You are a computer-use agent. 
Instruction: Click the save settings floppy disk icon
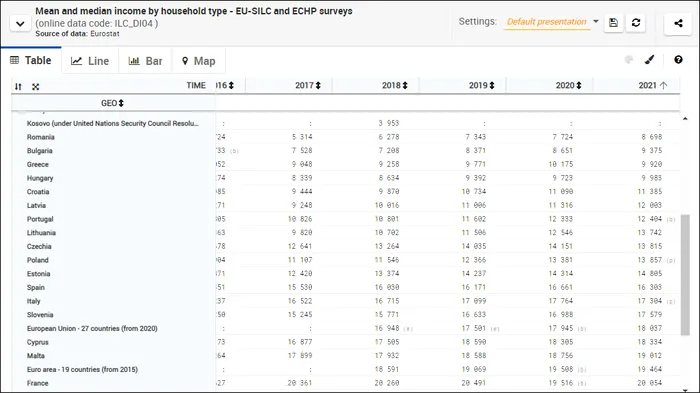[x=613, y=23]
